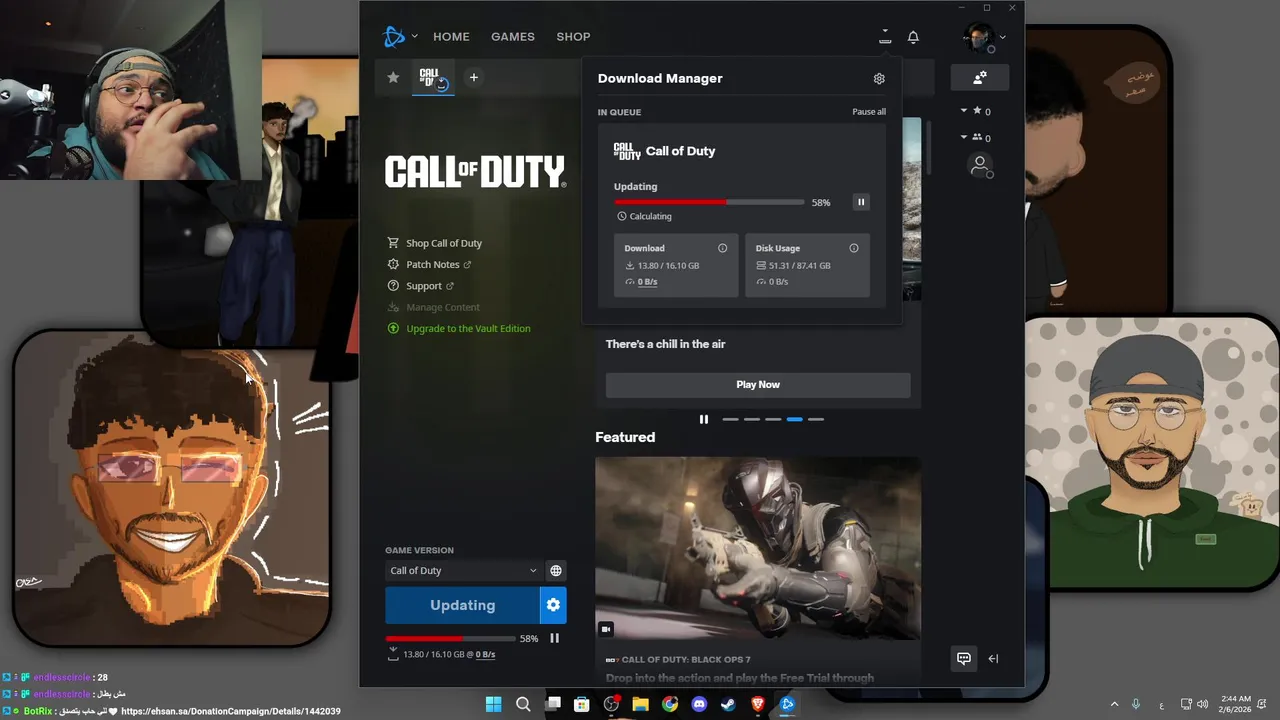Click the region globe icon
Image resolution: width=1280 pixels, height=720 pixels.
556,571
